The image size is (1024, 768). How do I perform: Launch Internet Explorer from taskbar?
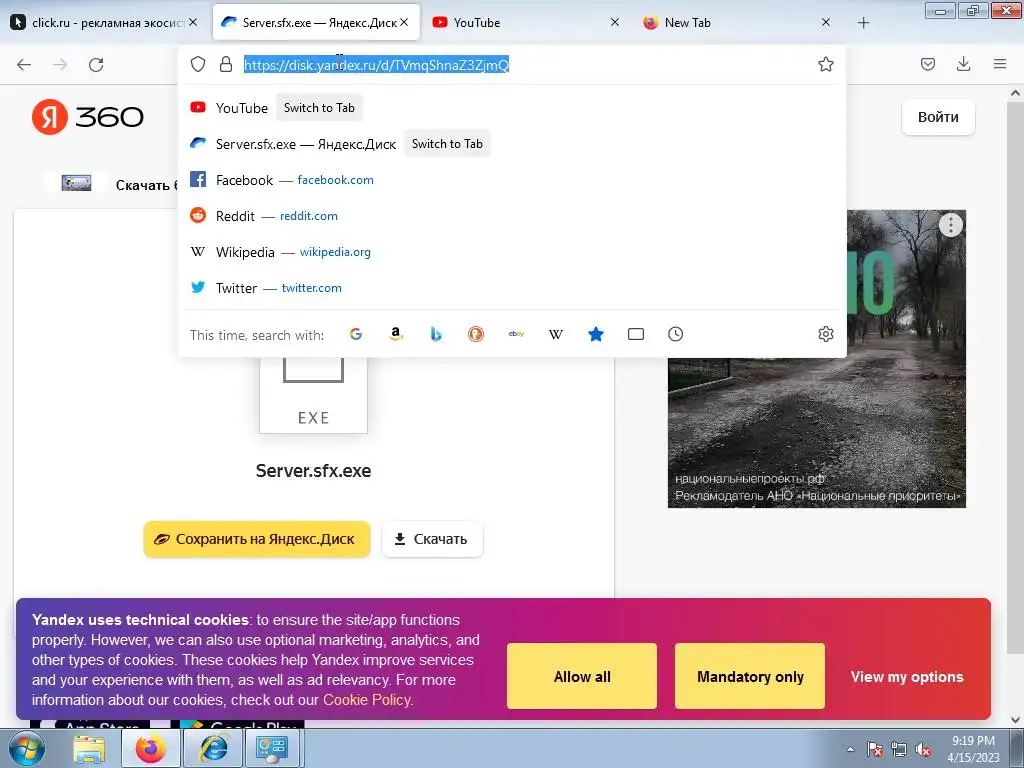point(214,748)
